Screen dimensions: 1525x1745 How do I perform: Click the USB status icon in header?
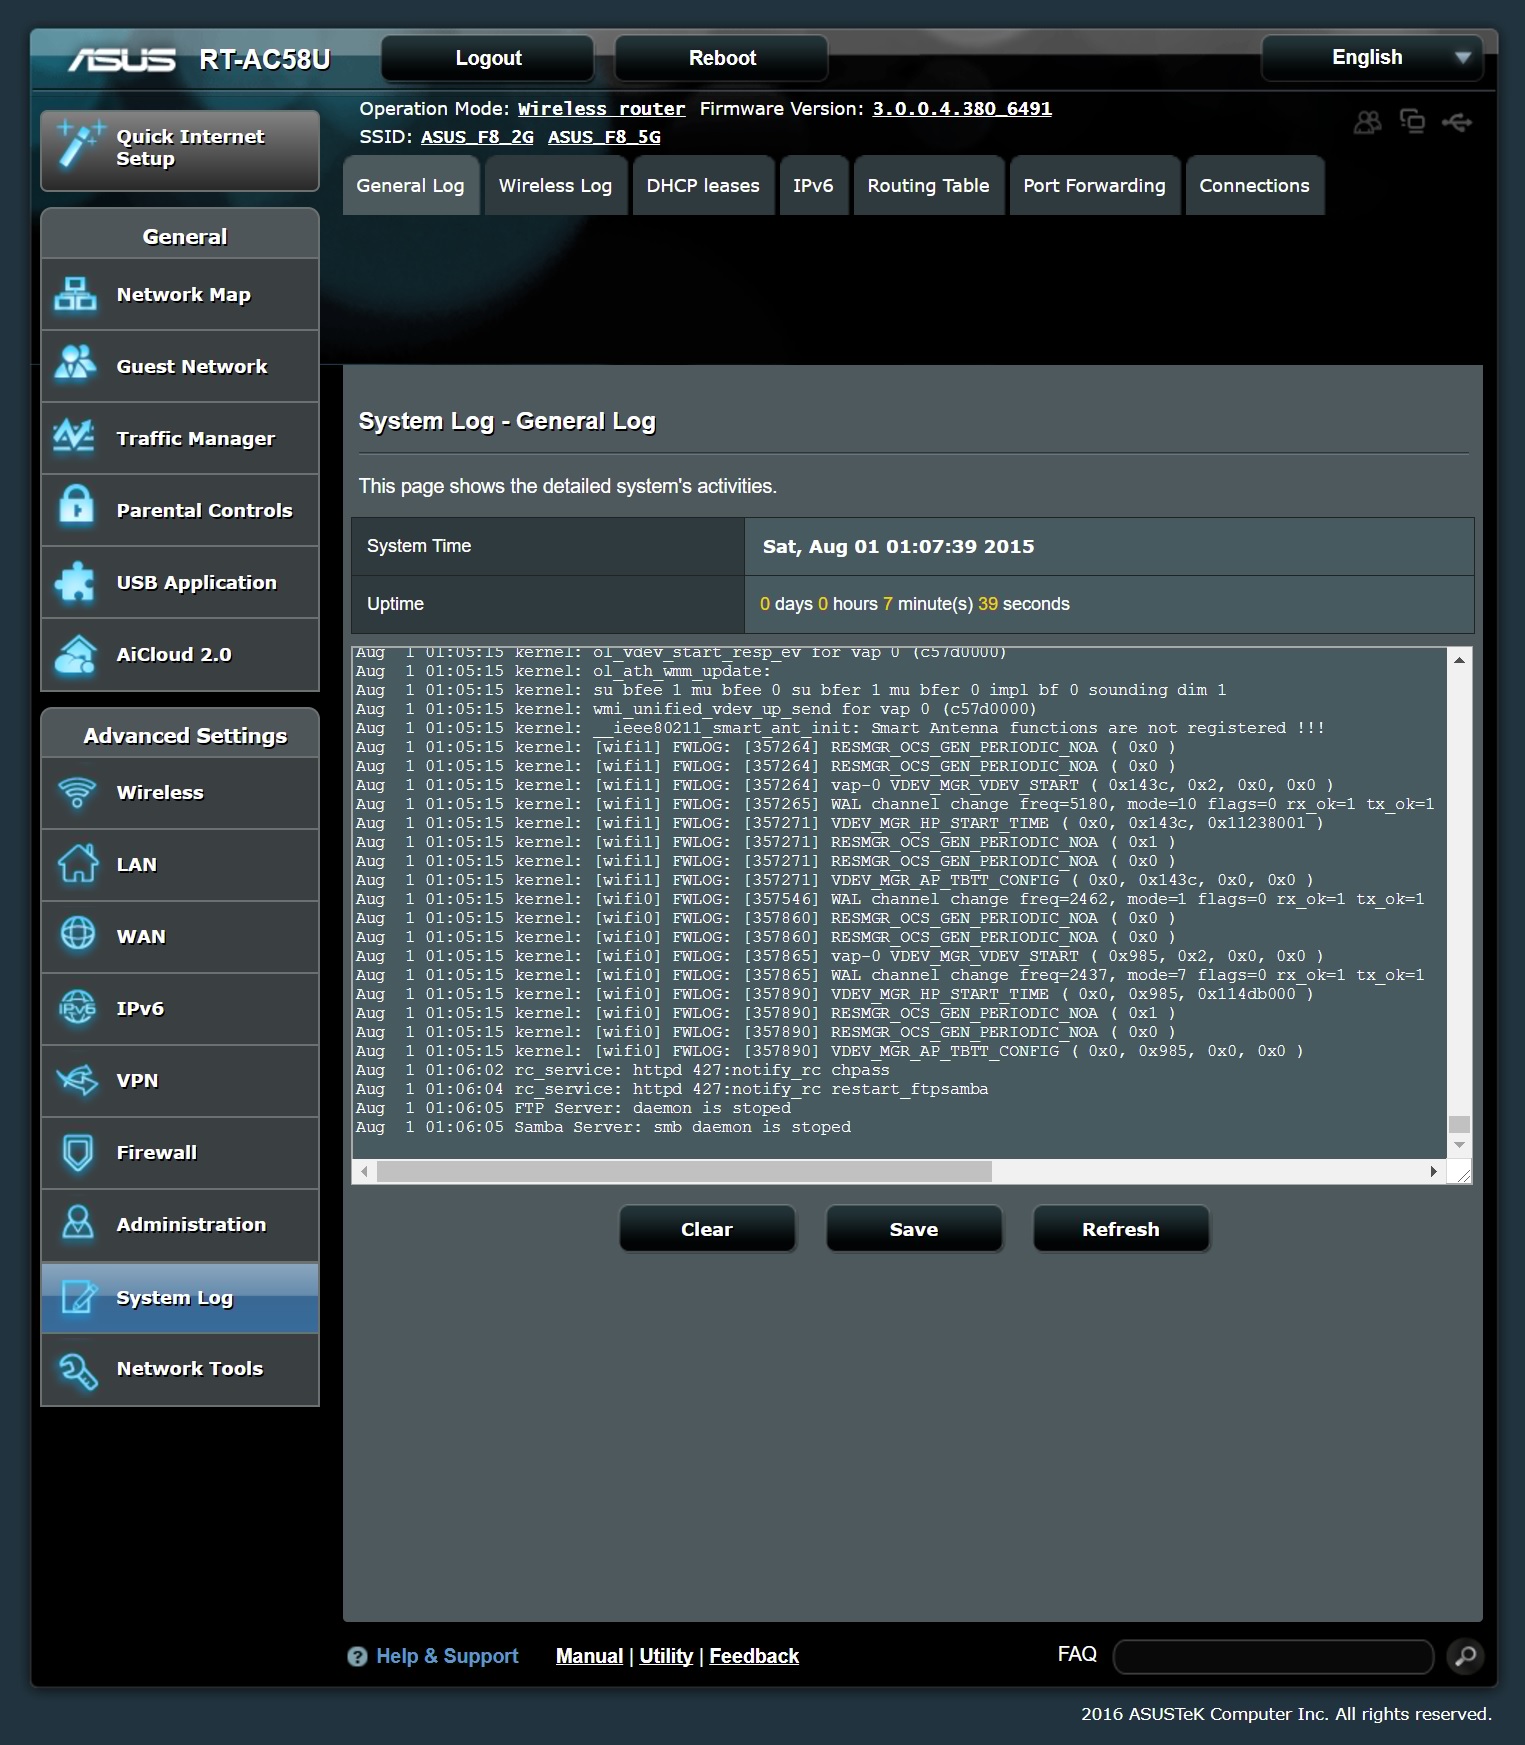1457,122
